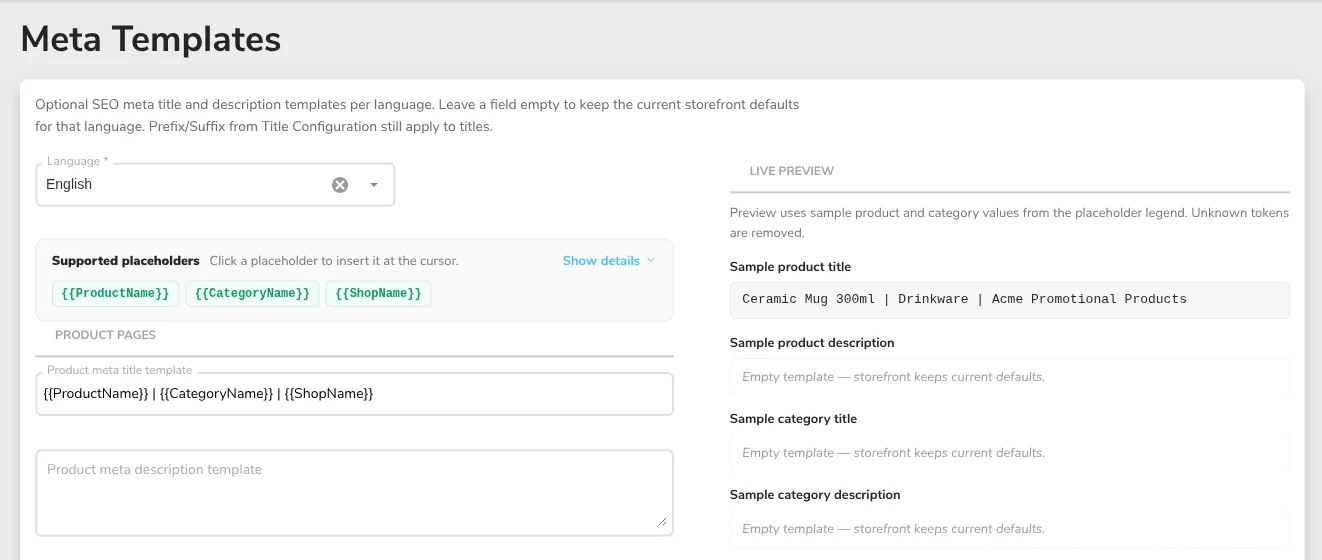Switch to the LIVE PREVIEW tab
1322x560 pixels.
point(792,171)
